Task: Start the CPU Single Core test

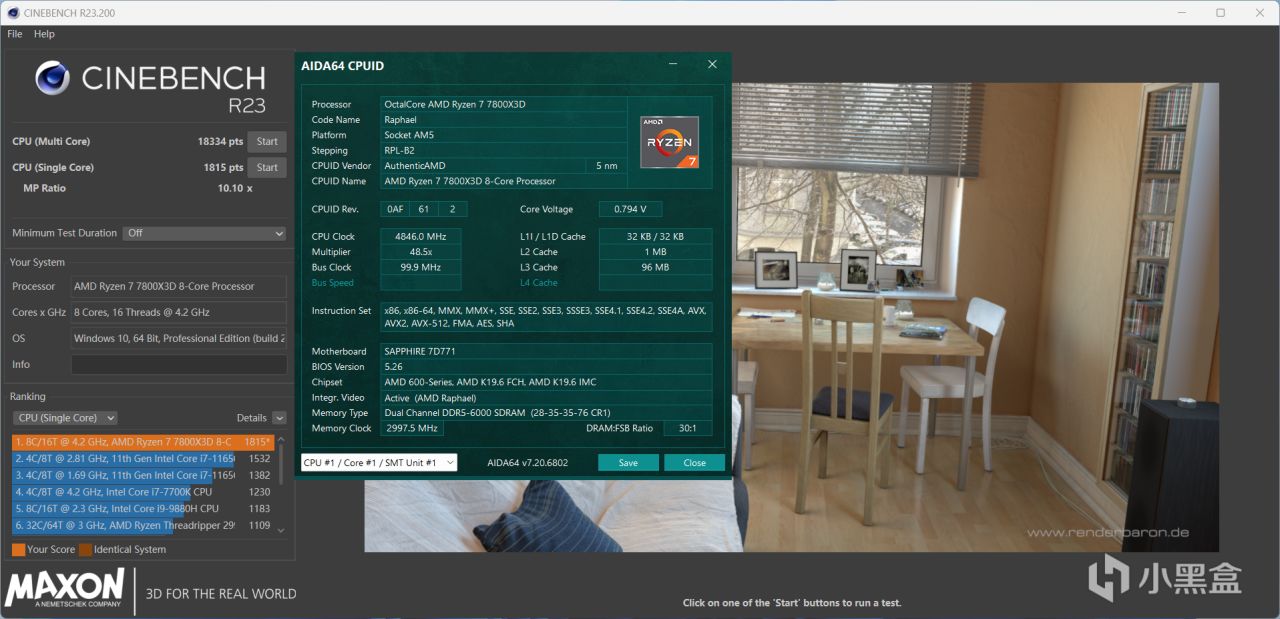Action: tap(267, 168)
